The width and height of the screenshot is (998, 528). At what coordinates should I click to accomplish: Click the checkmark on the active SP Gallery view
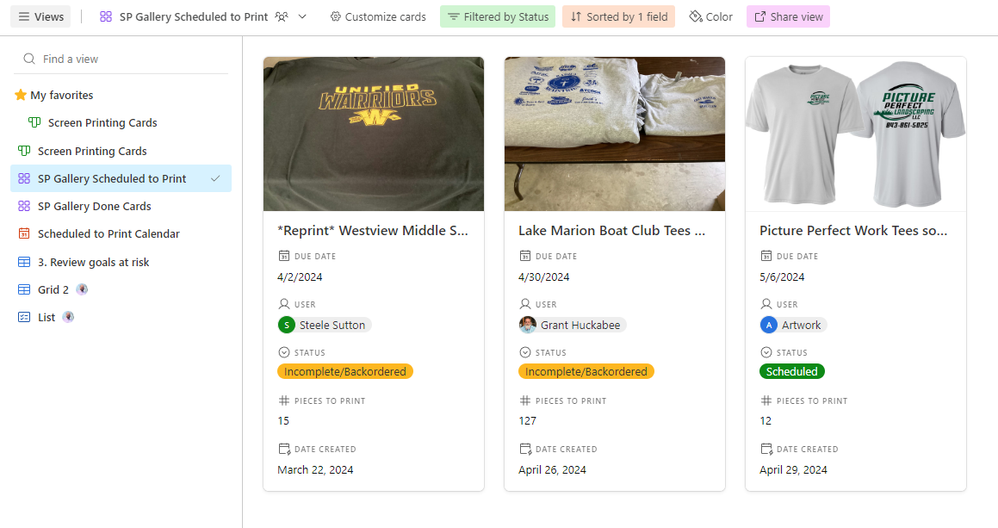(215, 179)
